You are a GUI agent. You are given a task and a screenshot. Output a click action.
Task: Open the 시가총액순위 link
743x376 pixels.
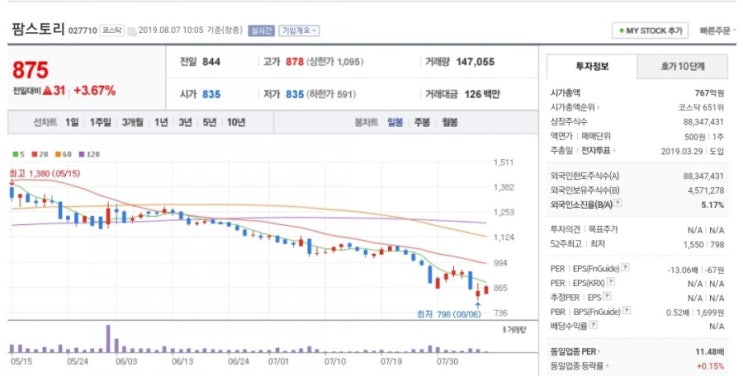pos(574,107)
